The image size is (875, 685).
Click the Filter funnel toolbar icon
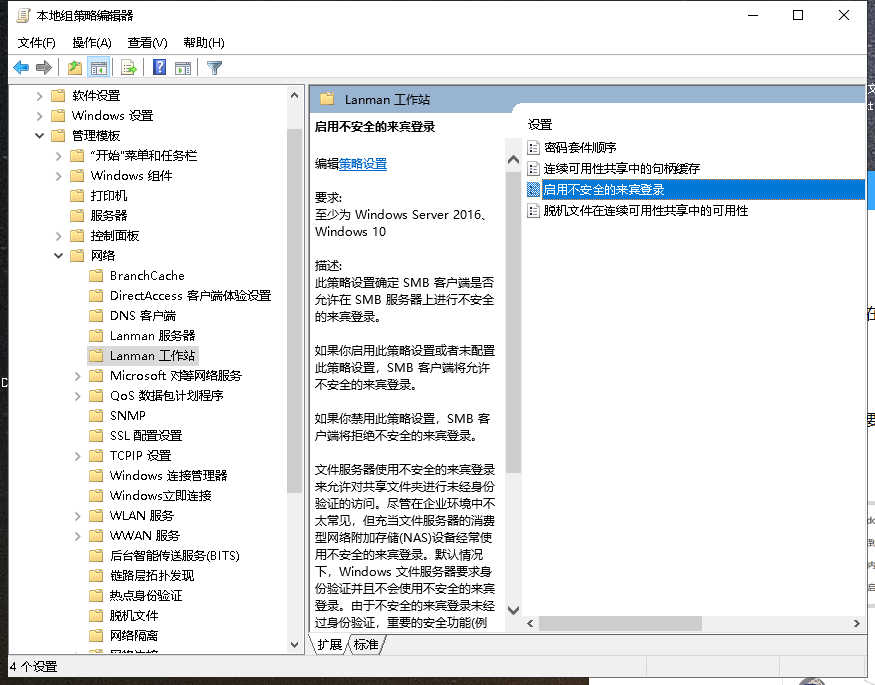pos(214,68)
